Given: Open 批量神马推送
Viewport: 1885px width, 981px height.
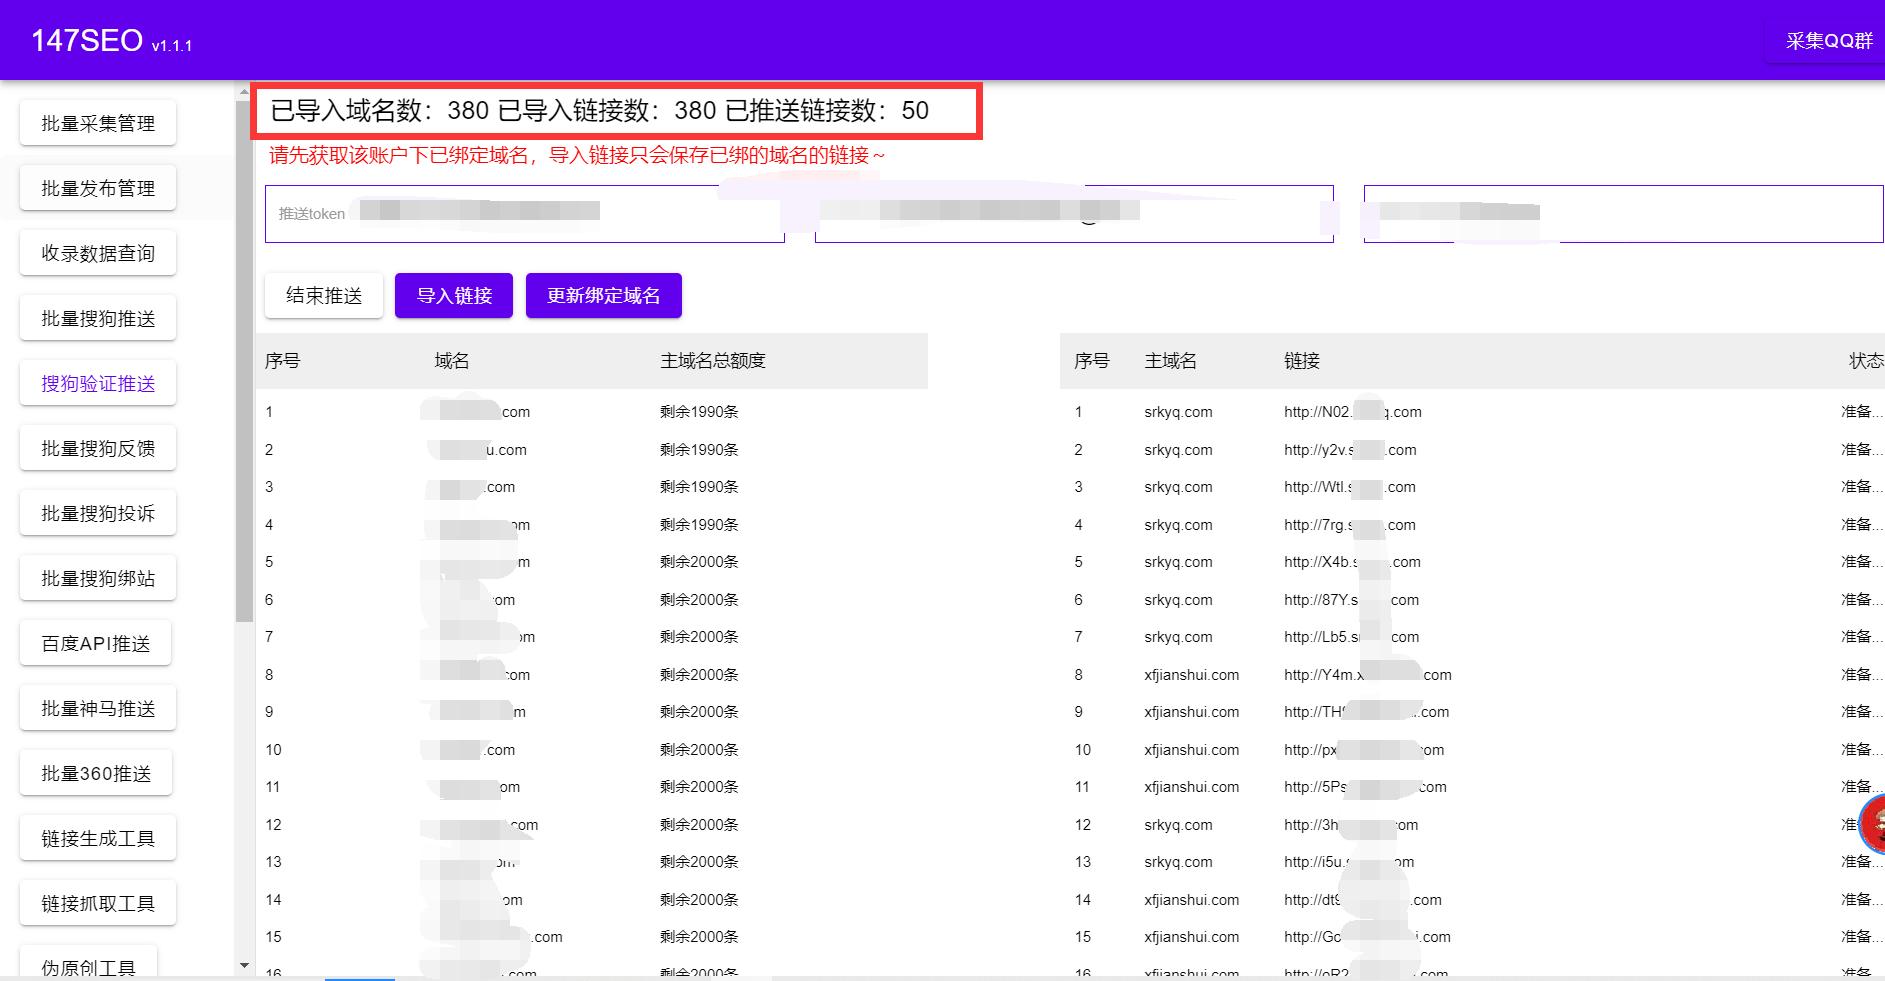Looking at the screenshot, I should (x=97, y=707).
